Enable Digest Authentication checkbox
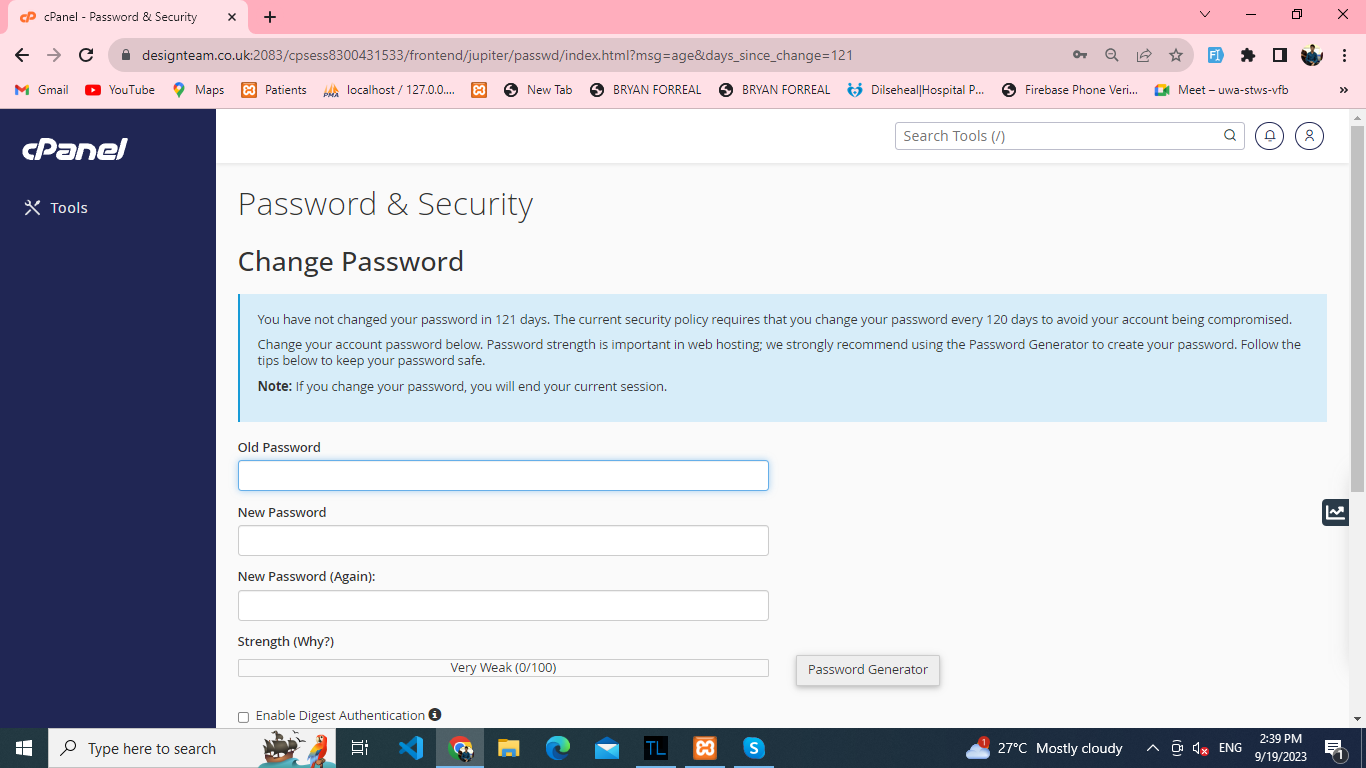 point(243,717)
